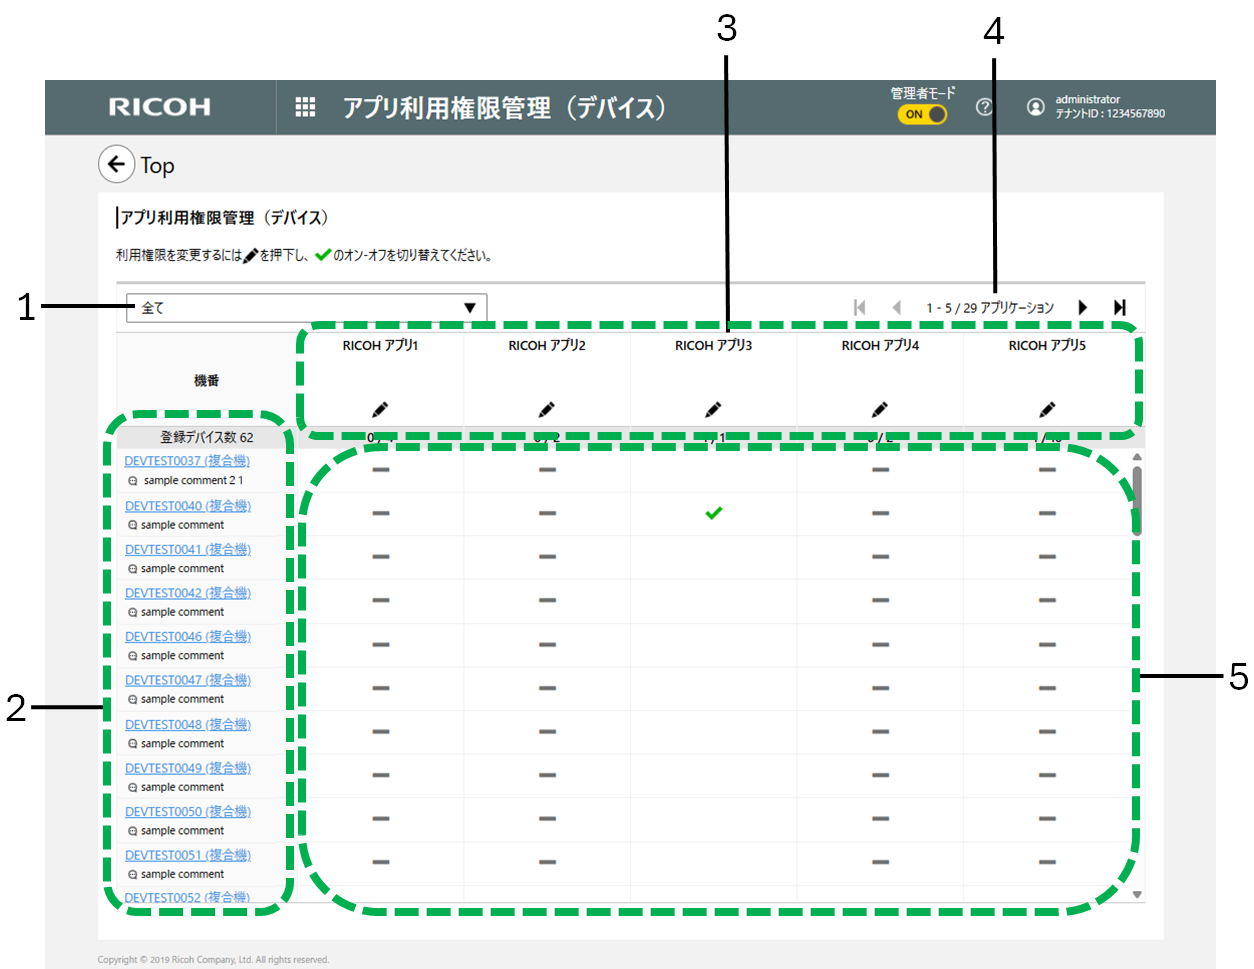
Task: Toggle DEVTEST0037 permission for RICOH アプリ1
Action: (381, 469)
